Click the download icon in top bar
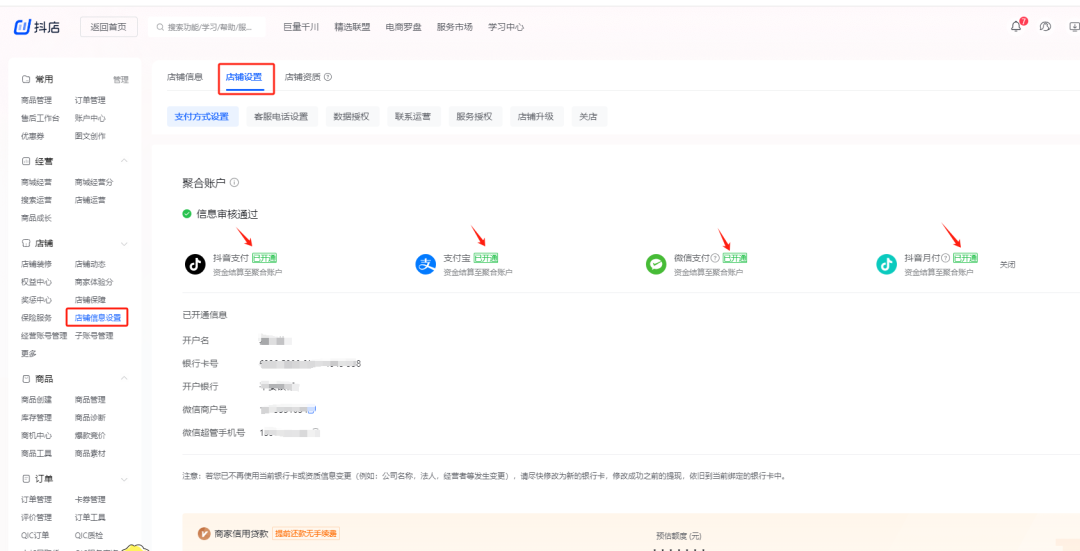The width and height of the screenshot is (1080, 551). point(1074,27)
